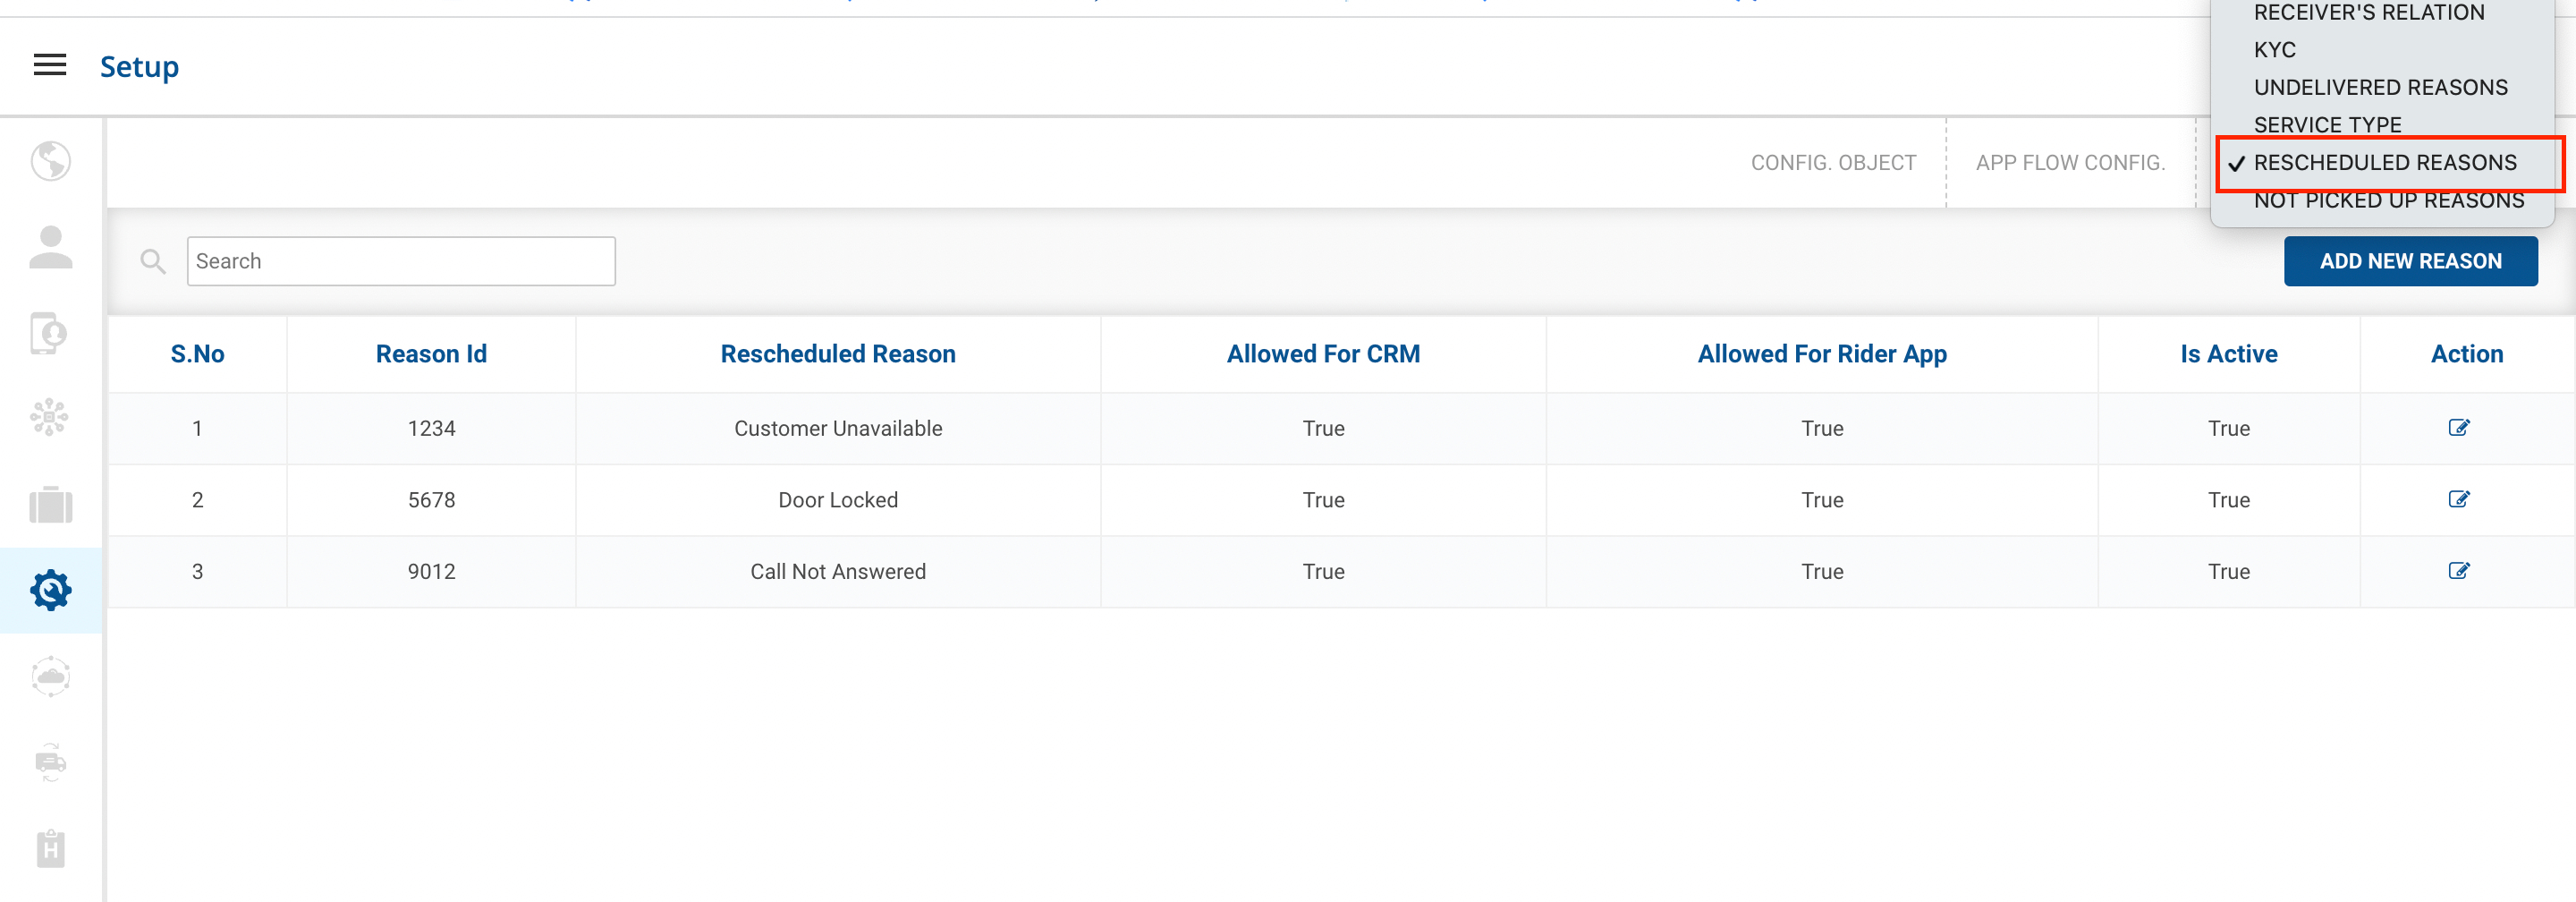Click the clipboard H sidebar icon
Viewport: 2576px width, 902px height.
point(50,848)
